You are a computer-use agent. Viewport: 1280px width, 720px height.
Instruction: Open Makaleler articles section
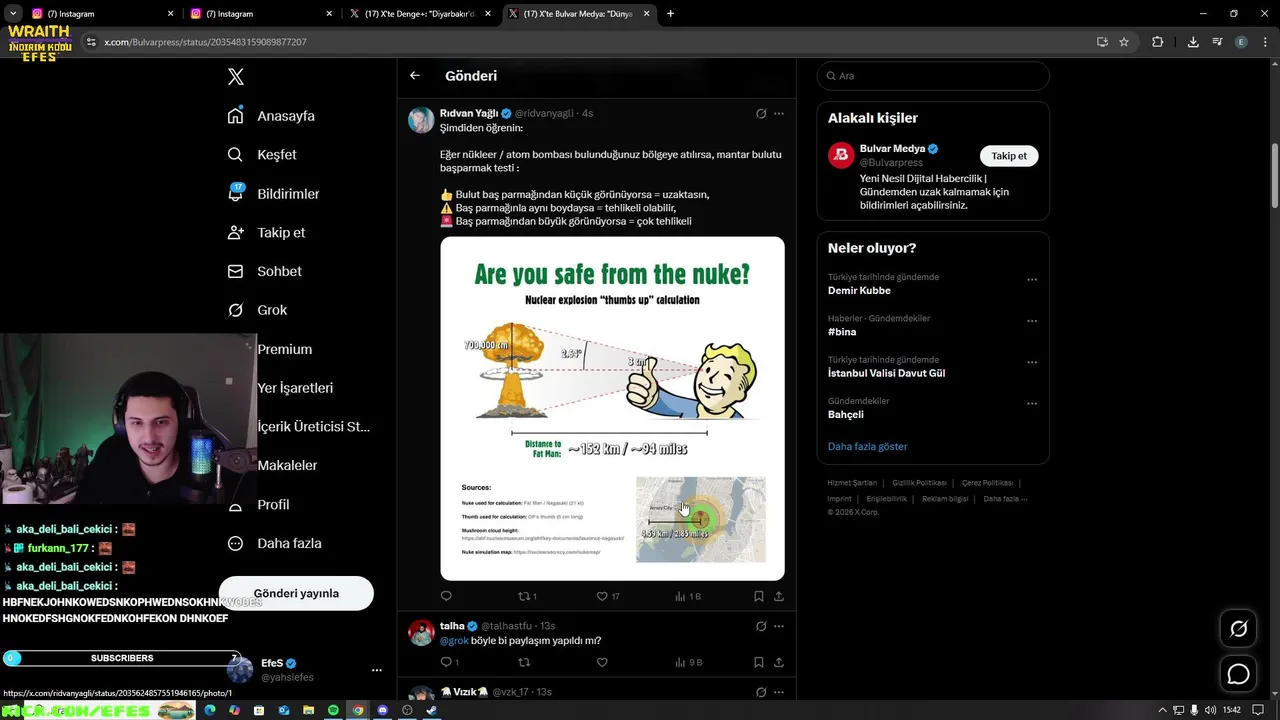coord(287,466)
